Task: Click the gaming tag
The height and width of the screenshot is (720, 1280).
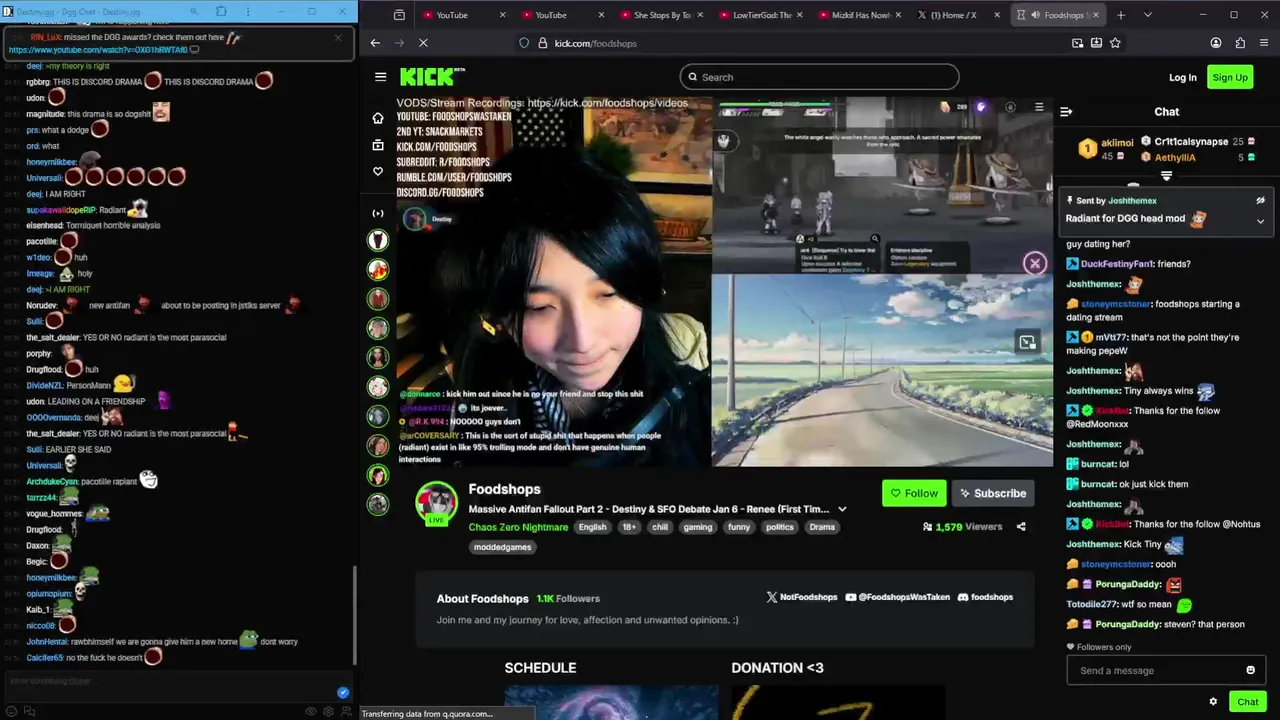Action: coord(698,527)
